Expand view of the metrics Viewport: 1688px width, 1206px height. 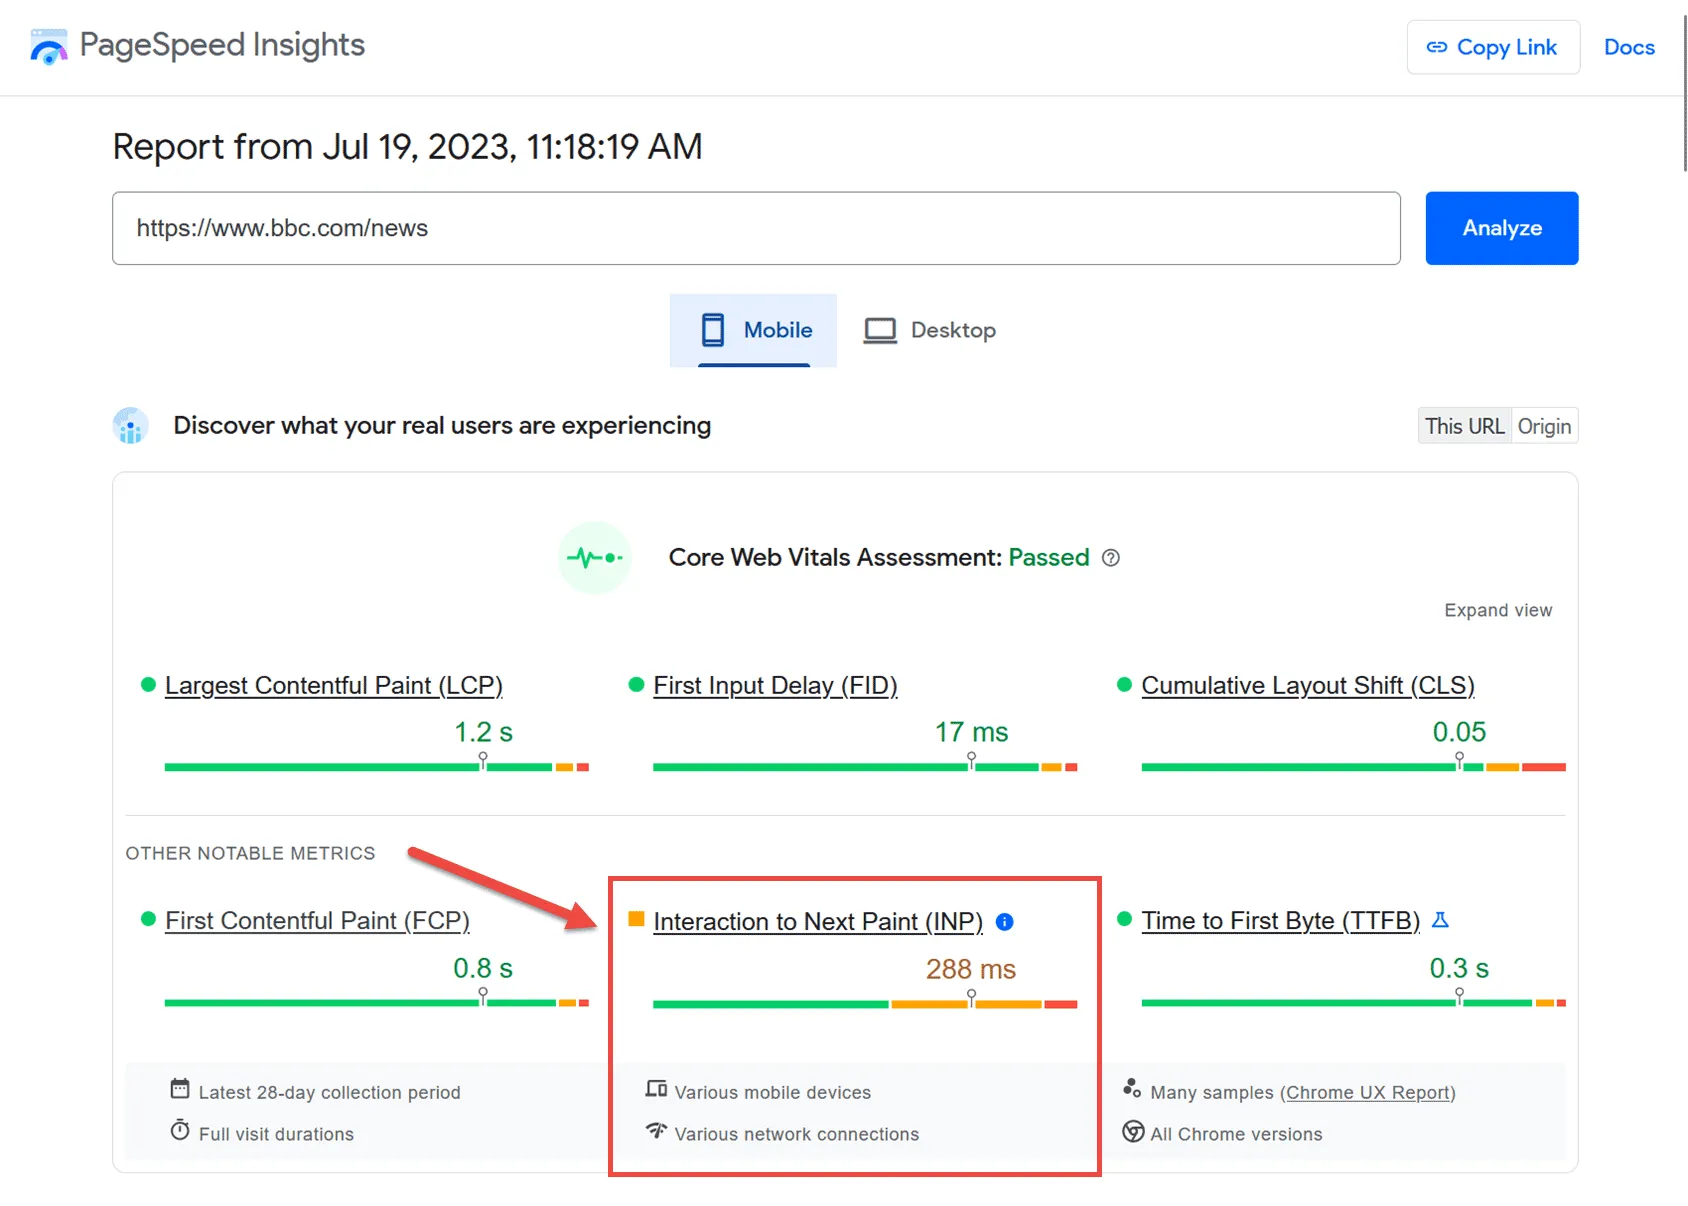1498,610
